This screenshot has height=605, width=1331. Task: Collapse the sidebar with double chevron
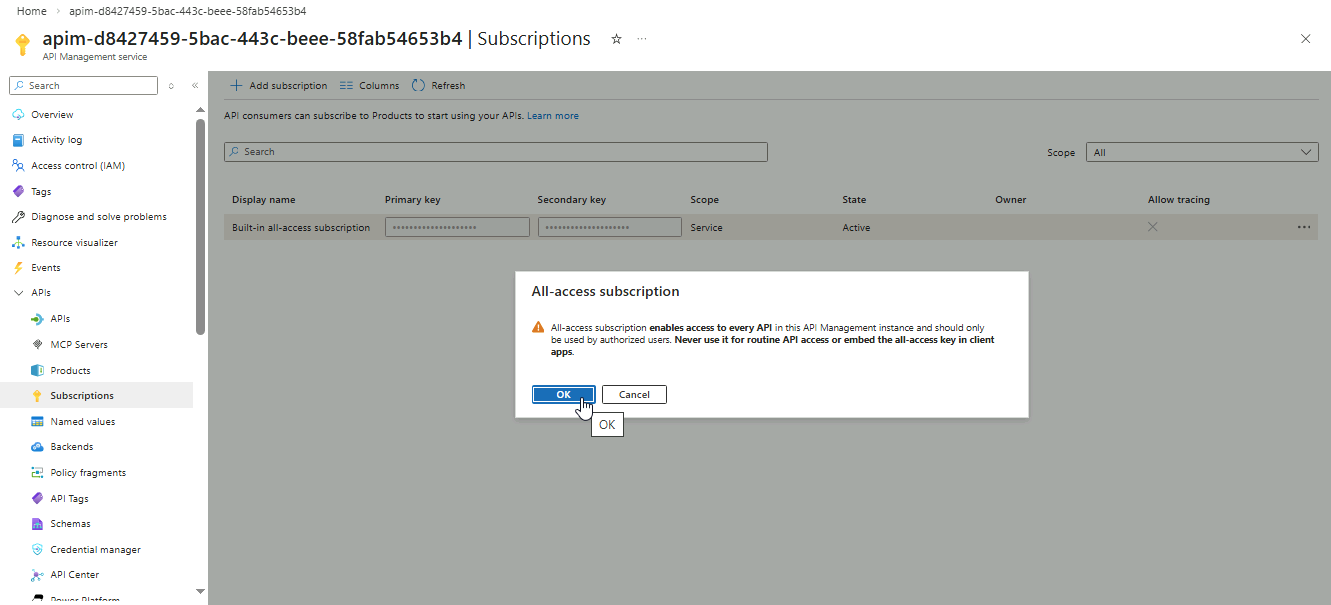[x=195, y=86]
